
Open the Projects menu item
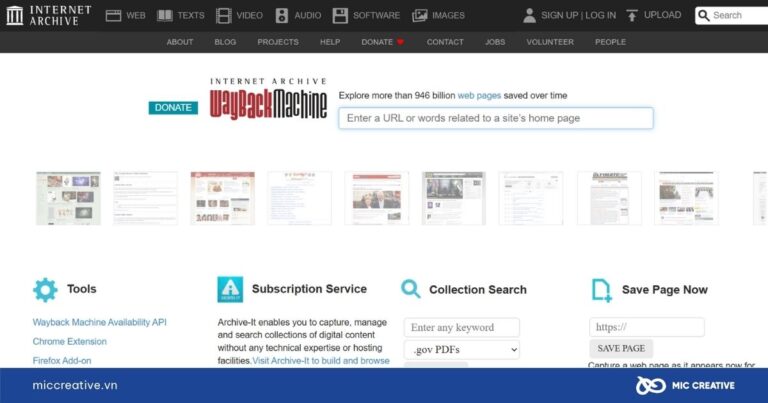278,42
